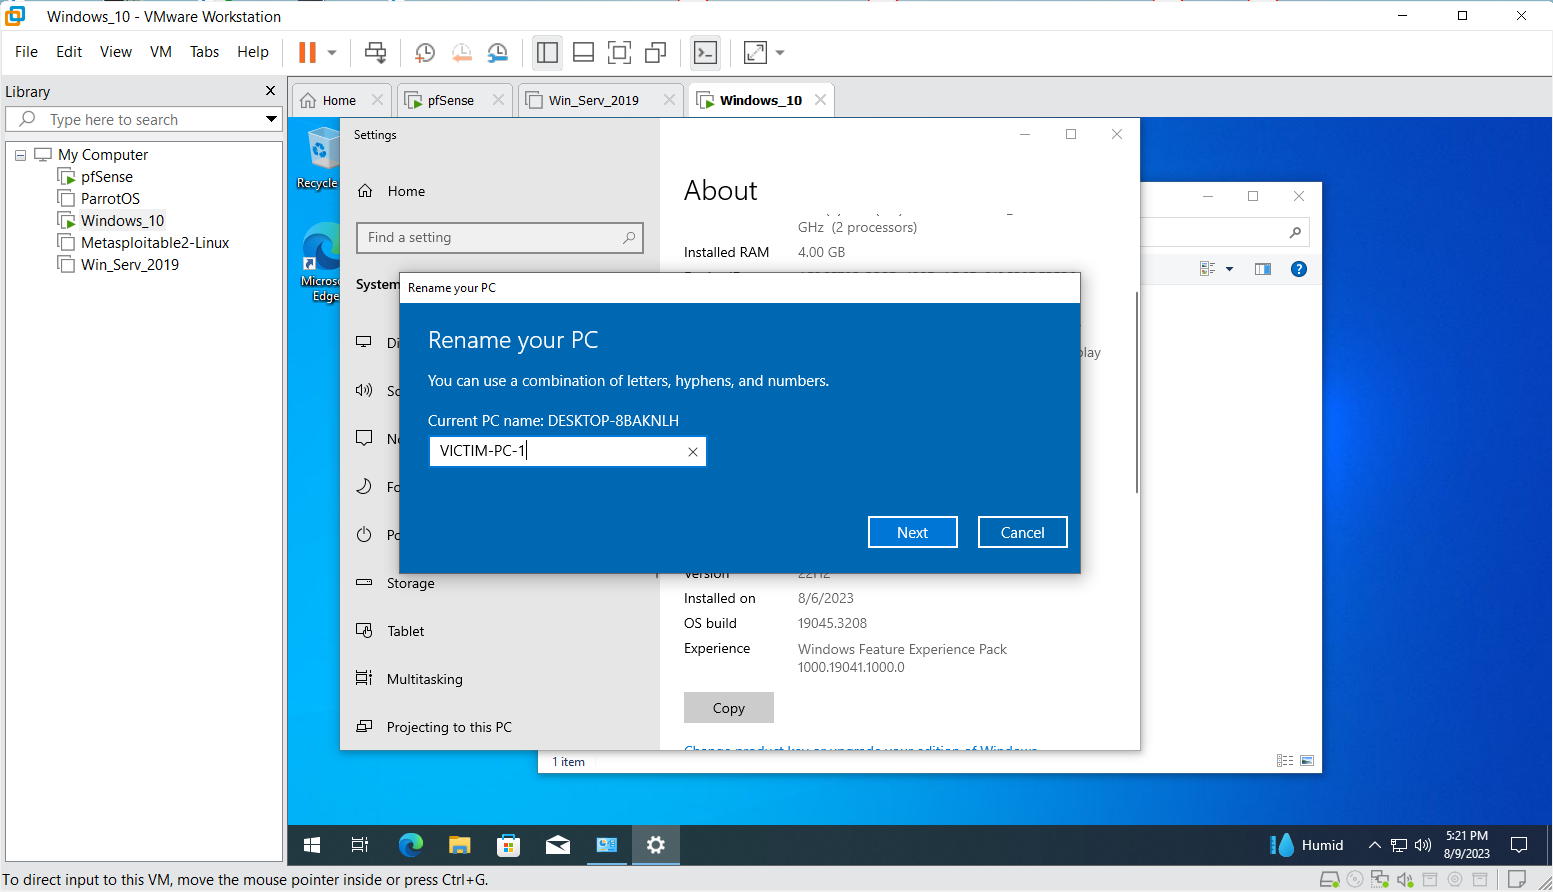Viewport: 1553px width, 892px height.
Task: Open the Help menu
Action: point(253,52)
